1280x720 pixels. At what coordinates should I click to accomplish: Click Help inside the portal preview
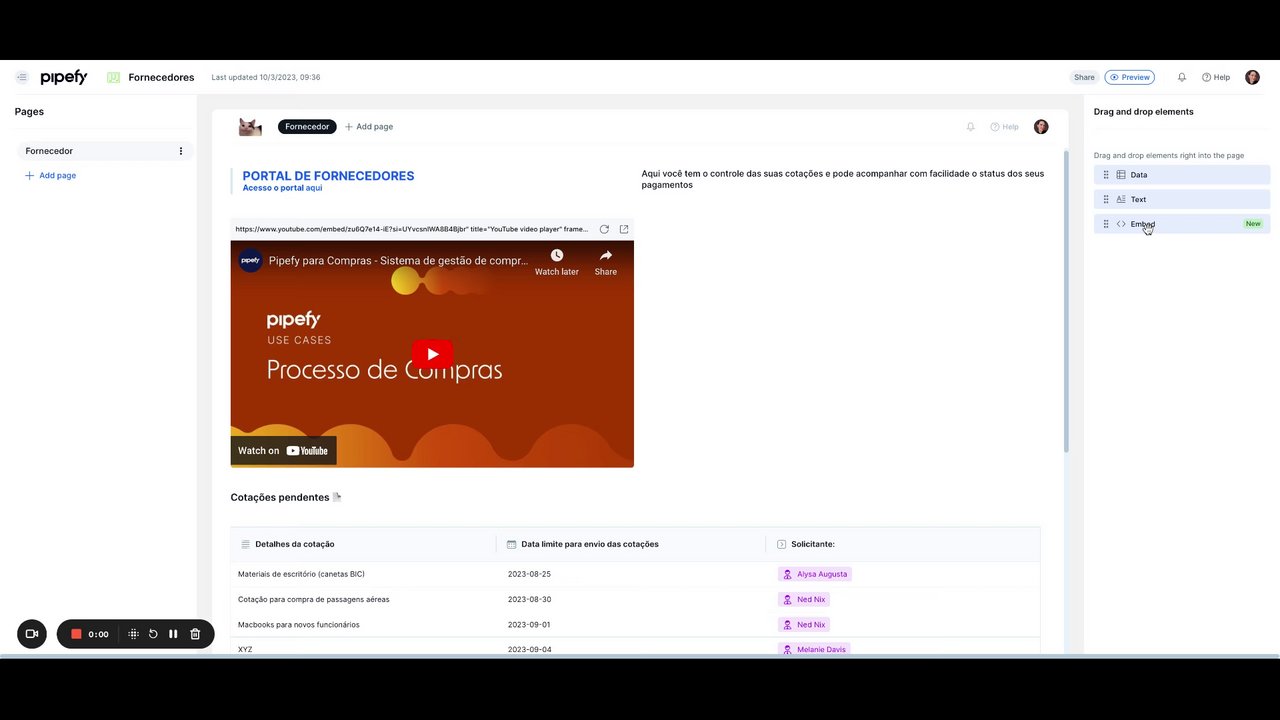click(x=1004, y=127)
